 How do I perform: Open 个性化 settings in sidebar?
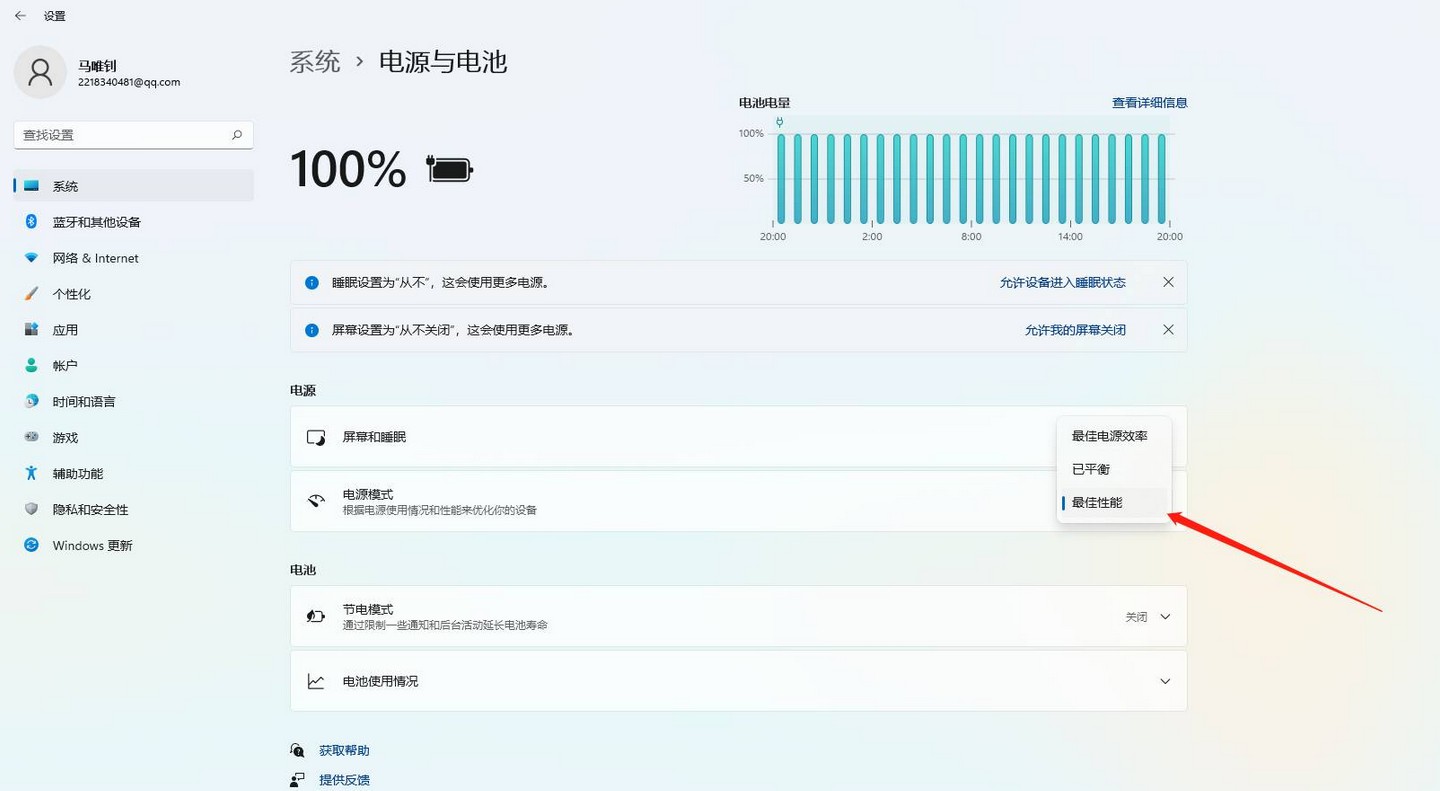(74, 293)
